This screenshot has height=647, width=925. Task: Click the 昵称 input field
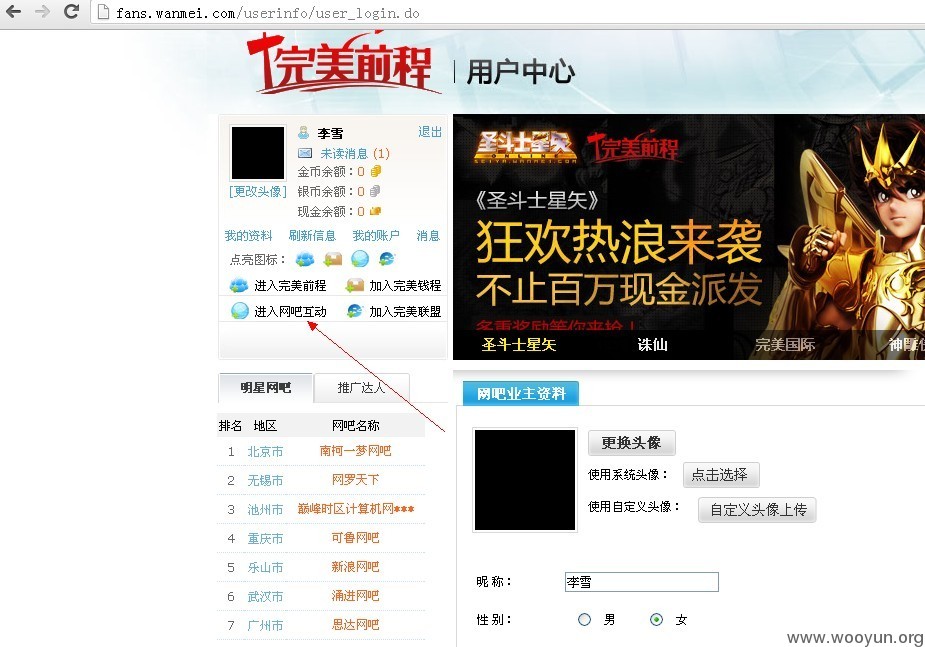click(641, 582)
